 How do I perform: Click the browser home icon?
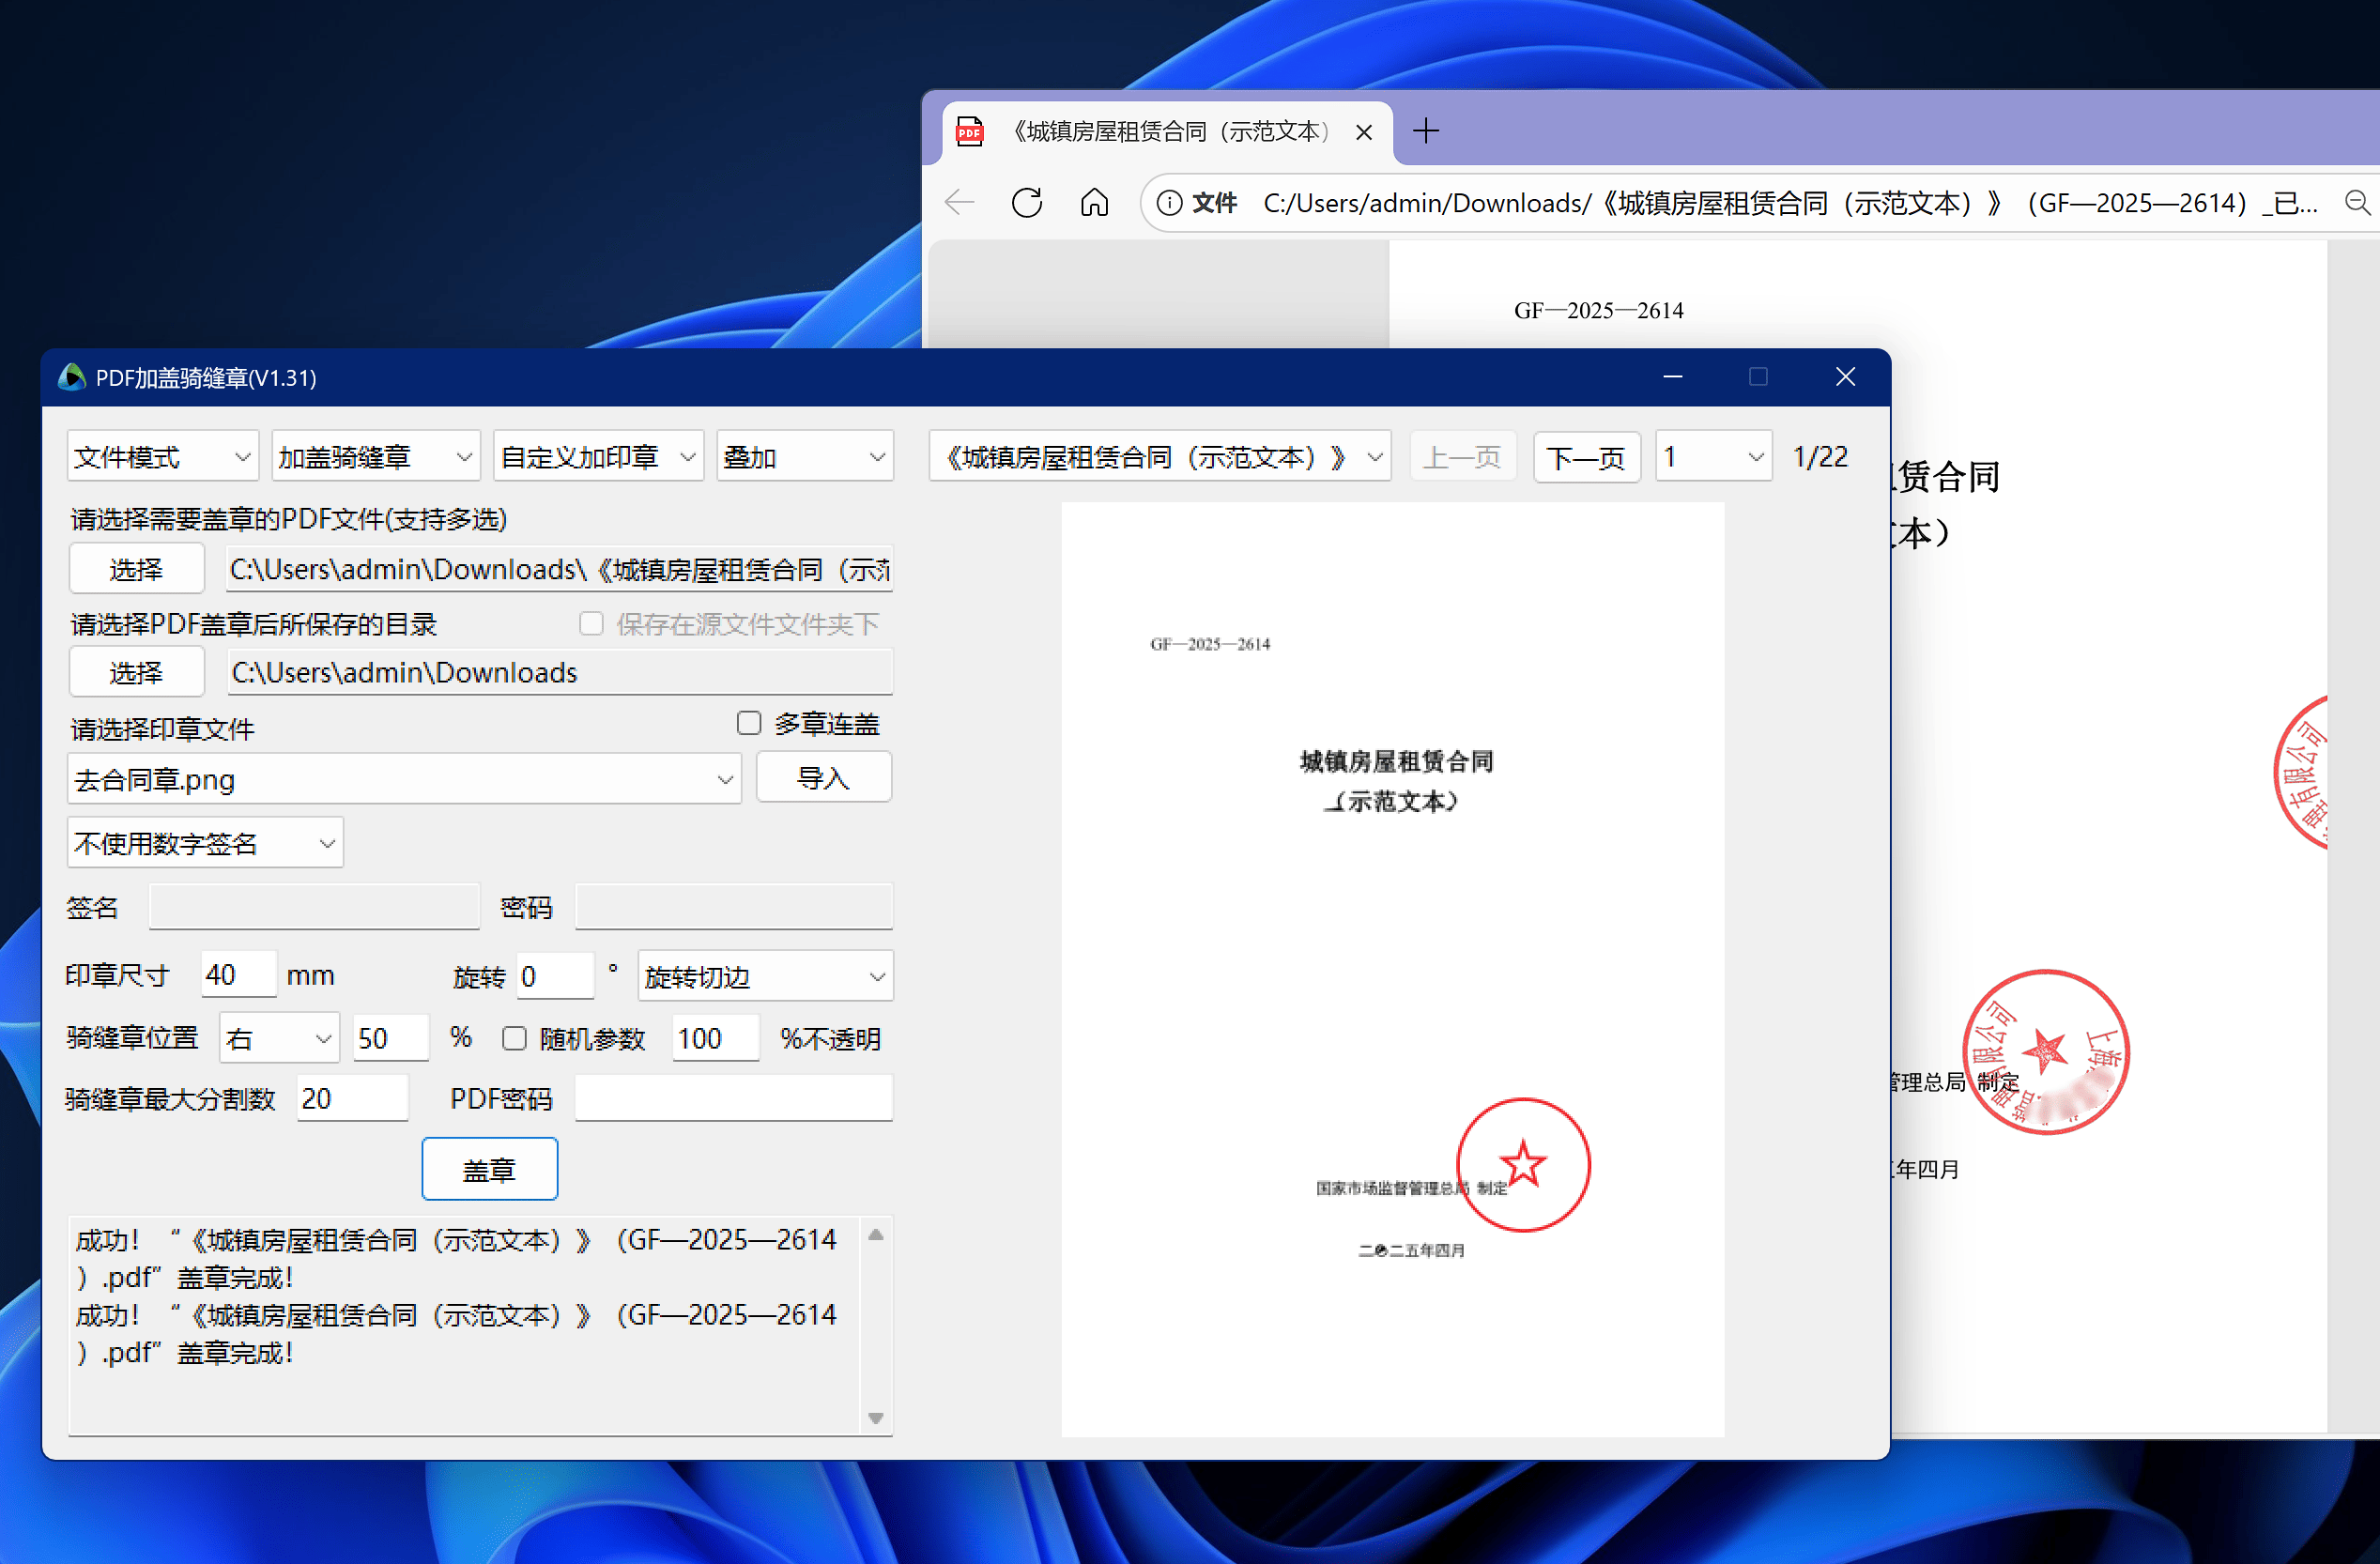pyautogui.click(x=1094, y=203)
